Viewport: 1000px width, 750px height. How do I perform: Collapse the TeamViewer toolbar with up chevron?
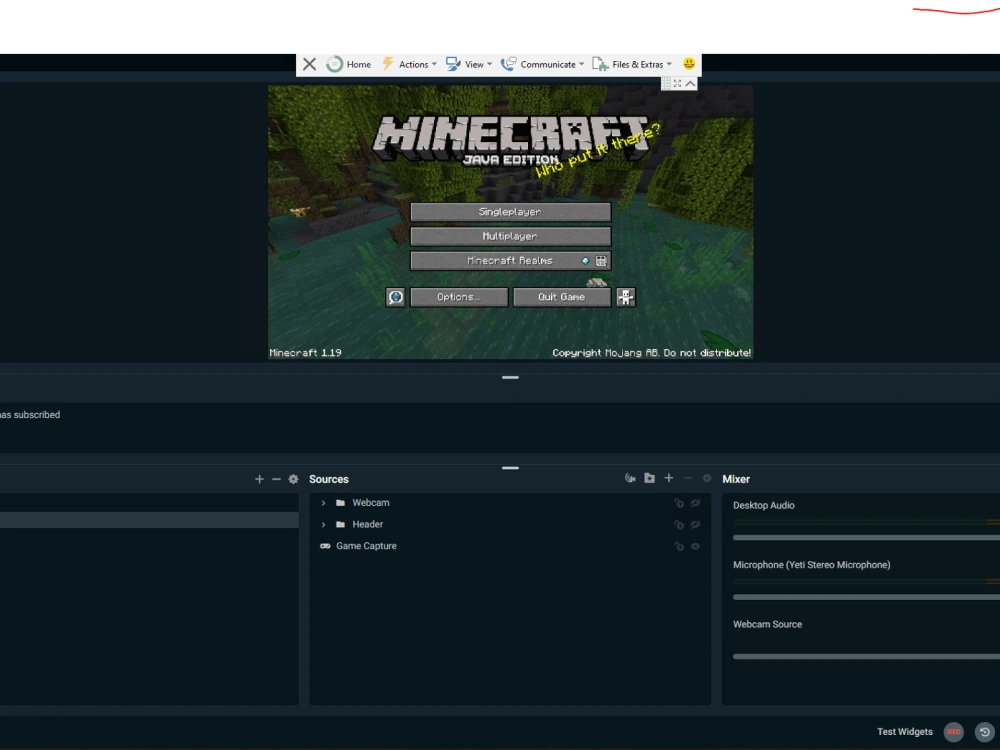(x=690, y=84)
